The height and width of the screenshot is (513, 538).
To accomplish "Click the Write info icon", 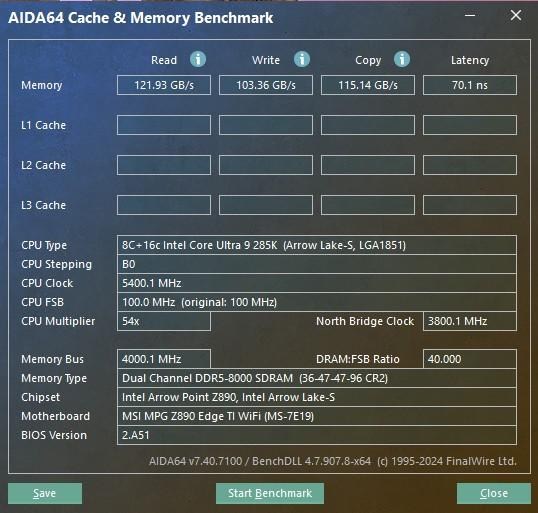I will click(x=302, y=59).
